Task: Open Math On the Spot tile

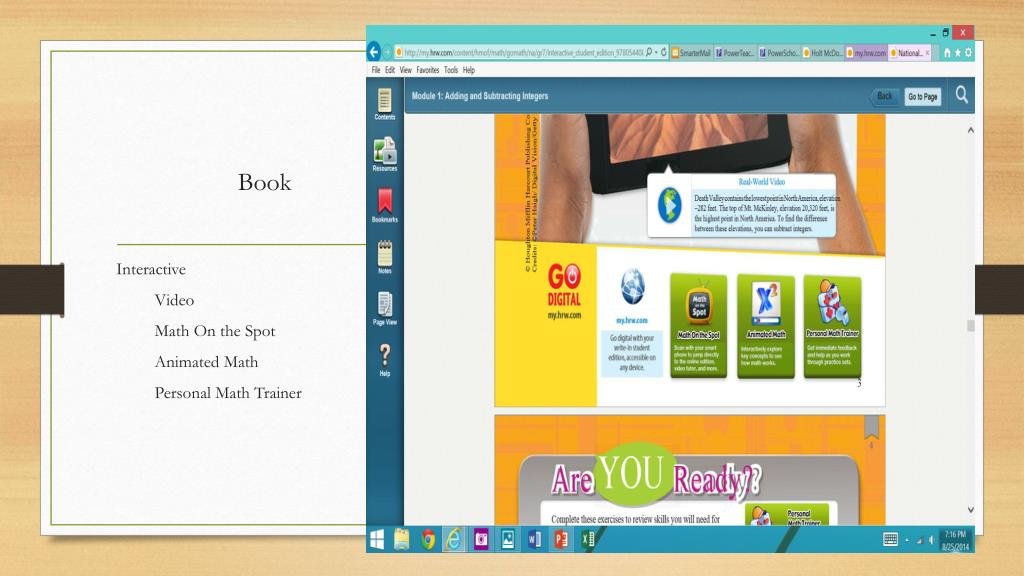Action: [698, 325]
